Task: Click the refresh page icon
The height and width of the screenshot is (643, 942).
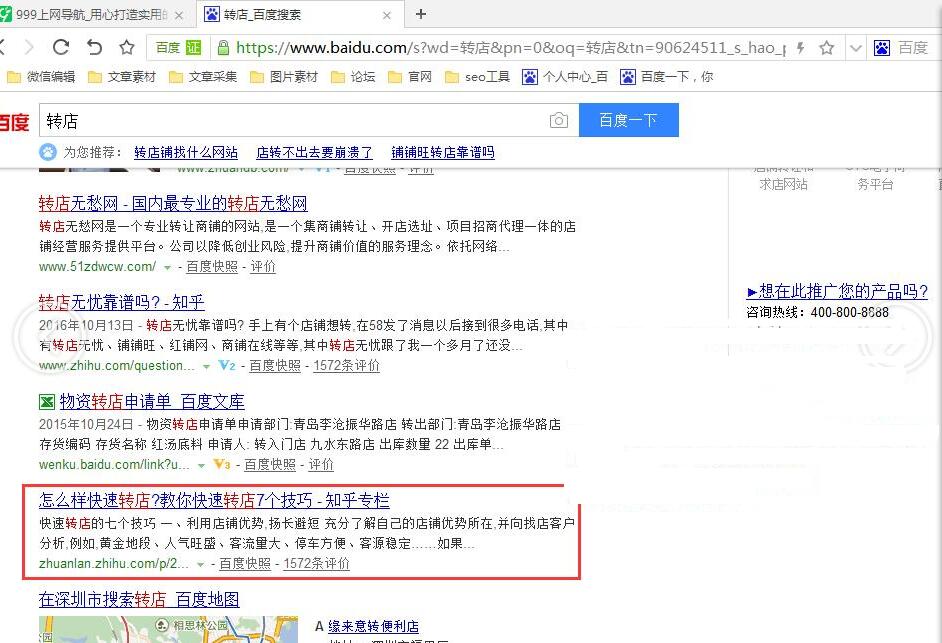Action: 61,46
